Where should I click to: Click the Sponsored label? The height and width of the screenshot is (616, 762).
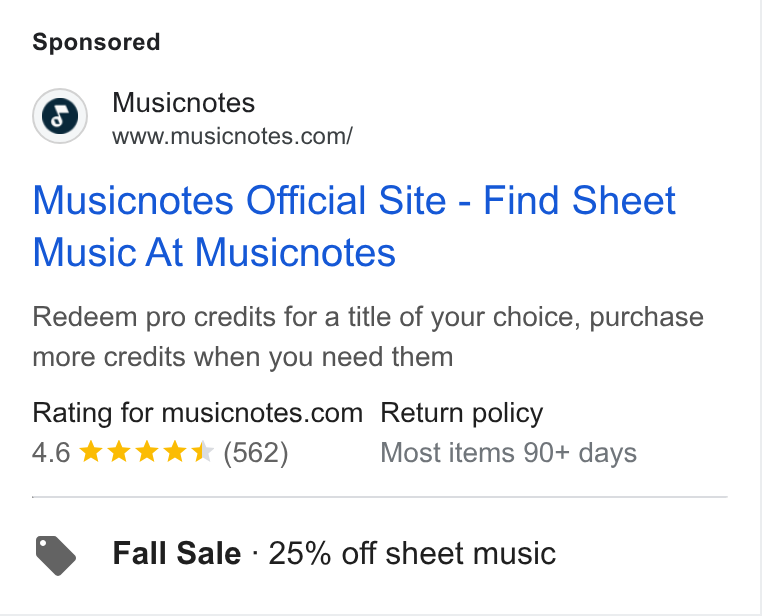[96, 42]
